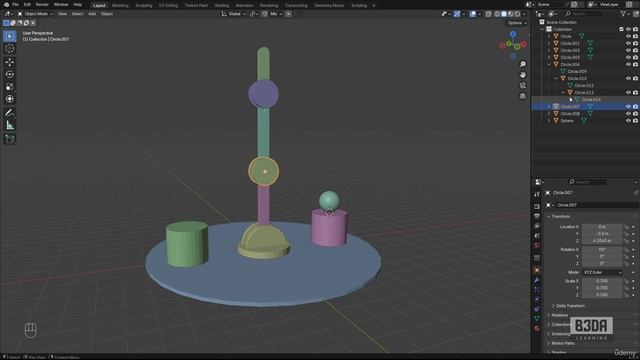Disable Circle.008 in renders camera icon
Viewport: 640px width, 360px height.
[x=636, y=113]
